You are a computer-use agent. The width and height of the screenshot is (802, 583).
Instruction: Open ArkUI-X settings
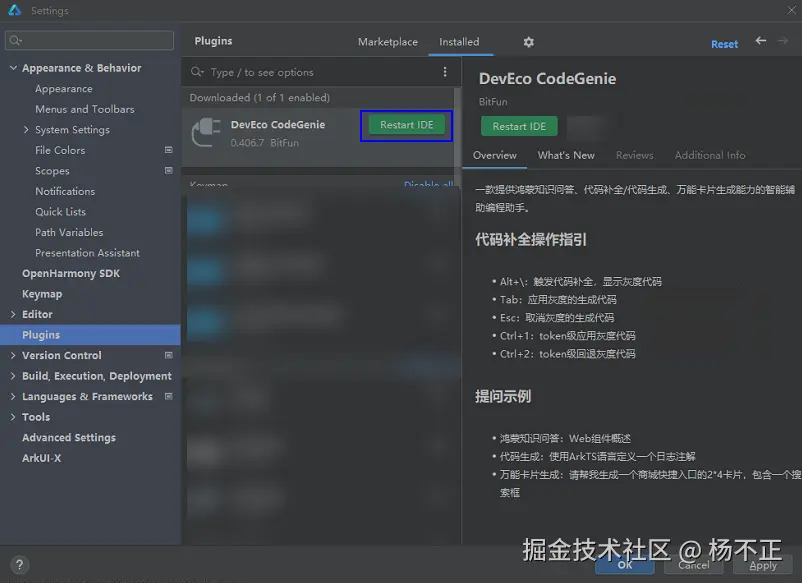[x=41, y=458]
